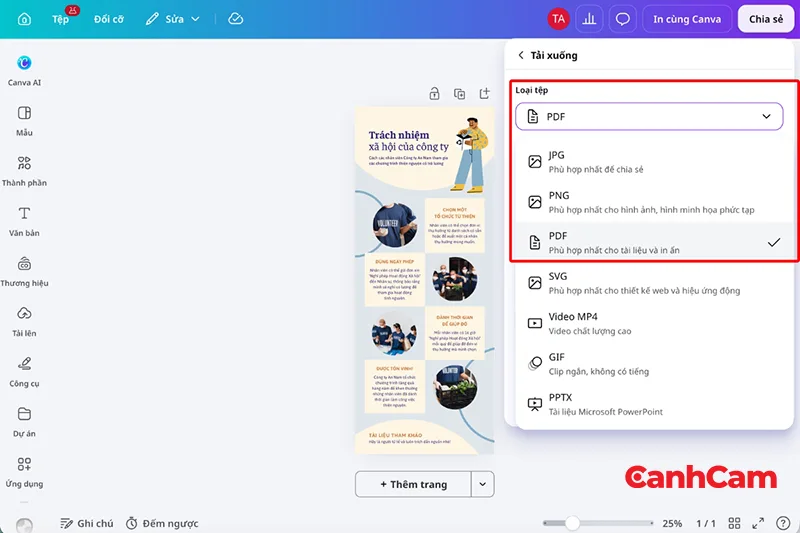Click the 1 / 1 page counter
The width and height of the screenshot is (800, 533).
(x=706, y=523)
